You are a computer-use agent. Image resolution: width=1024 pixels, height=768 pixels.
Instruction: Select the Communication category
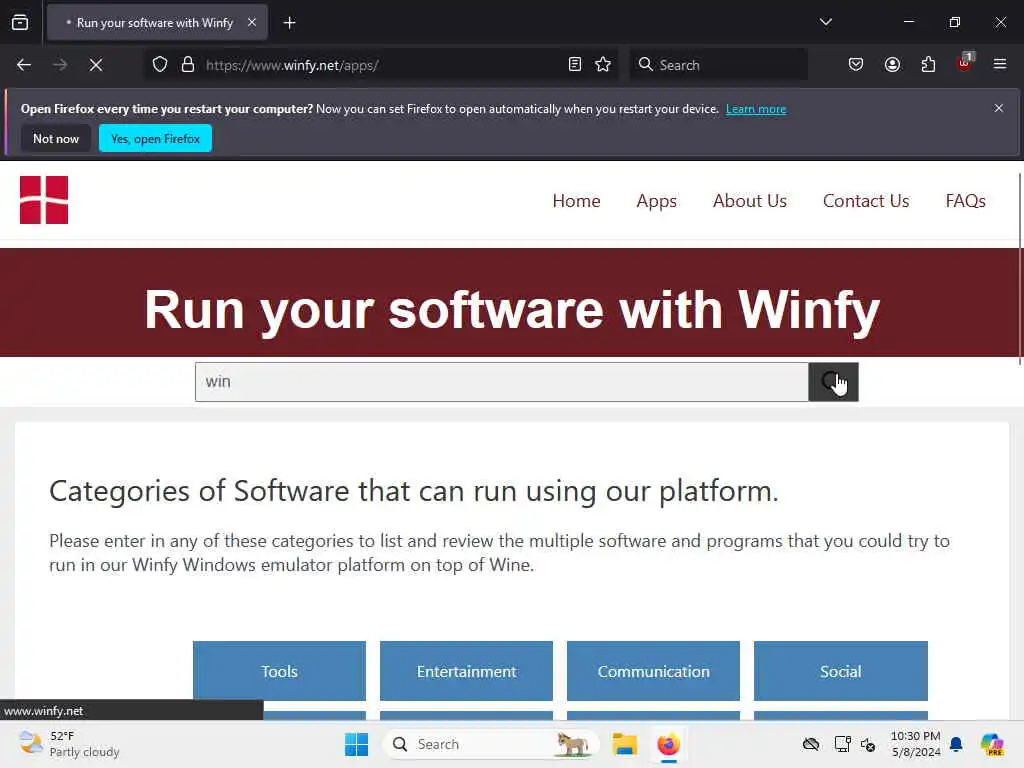[x=653, y=671]
